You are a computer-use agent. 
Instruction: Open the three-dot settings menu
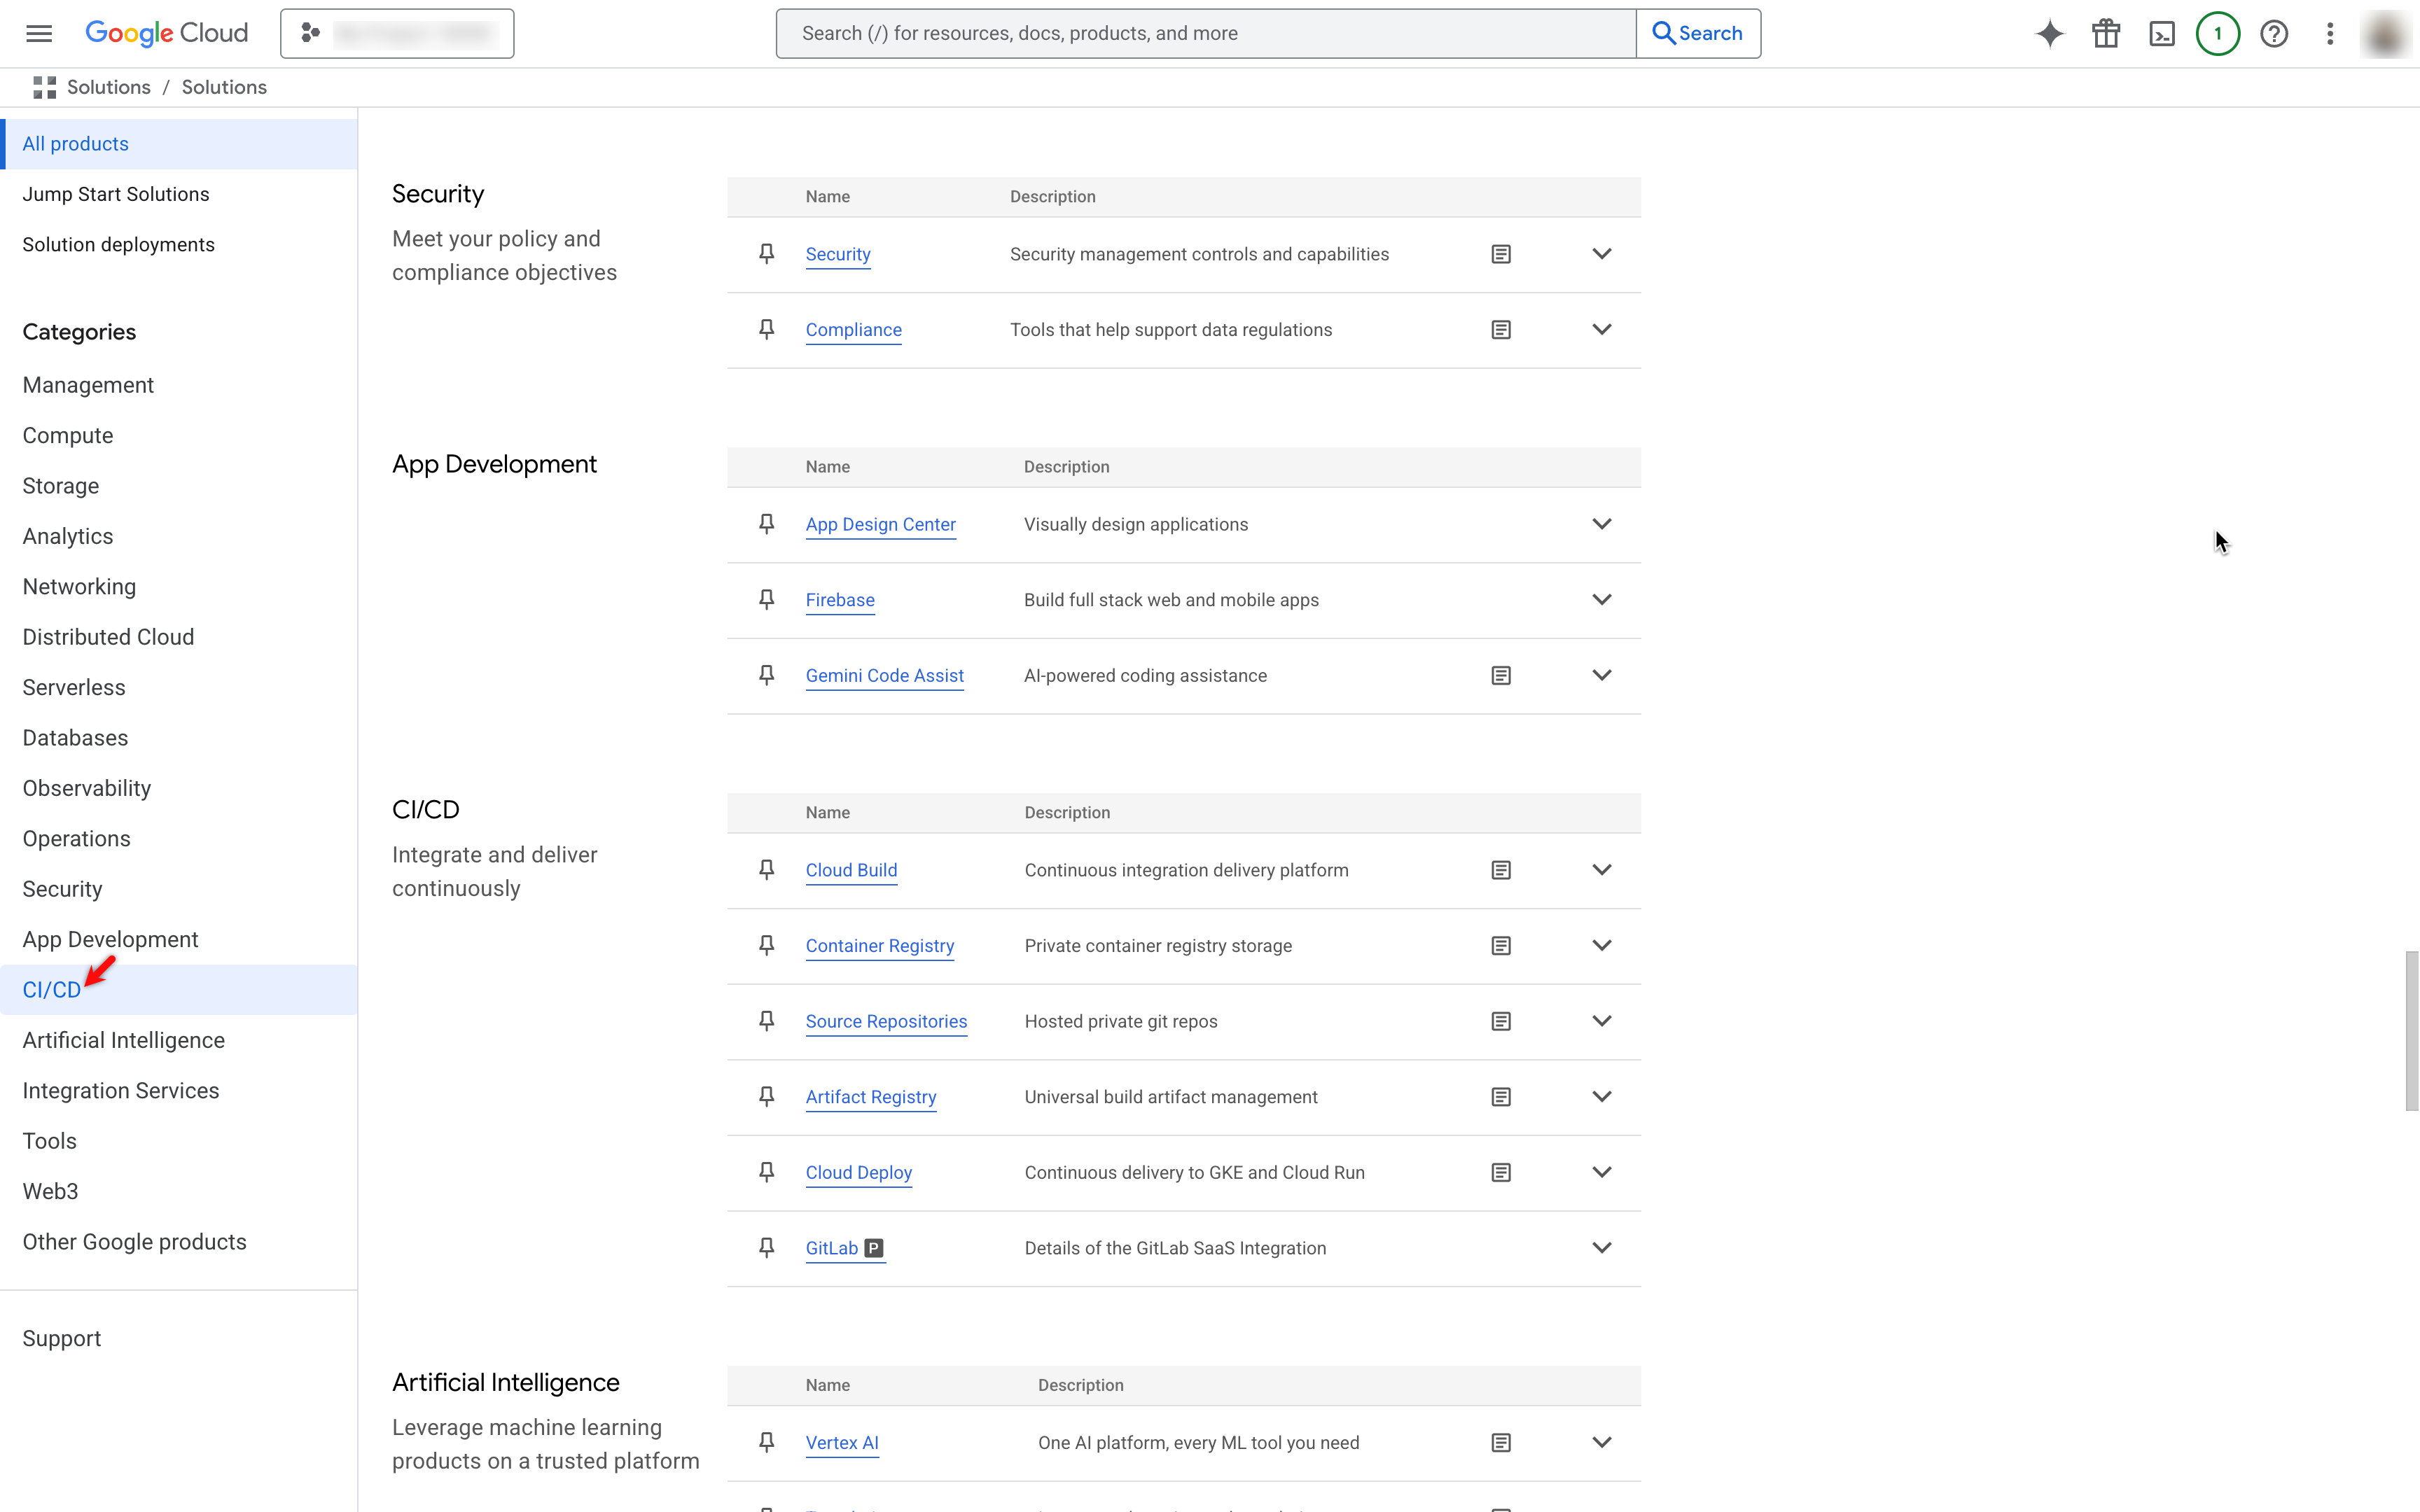2329,33
